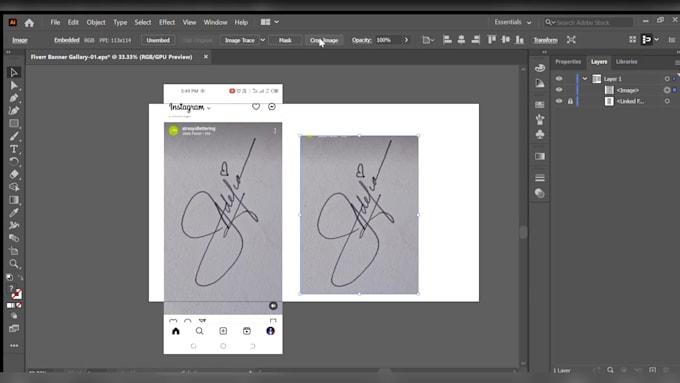Open the Align To dropdown

tap(428, 40)
